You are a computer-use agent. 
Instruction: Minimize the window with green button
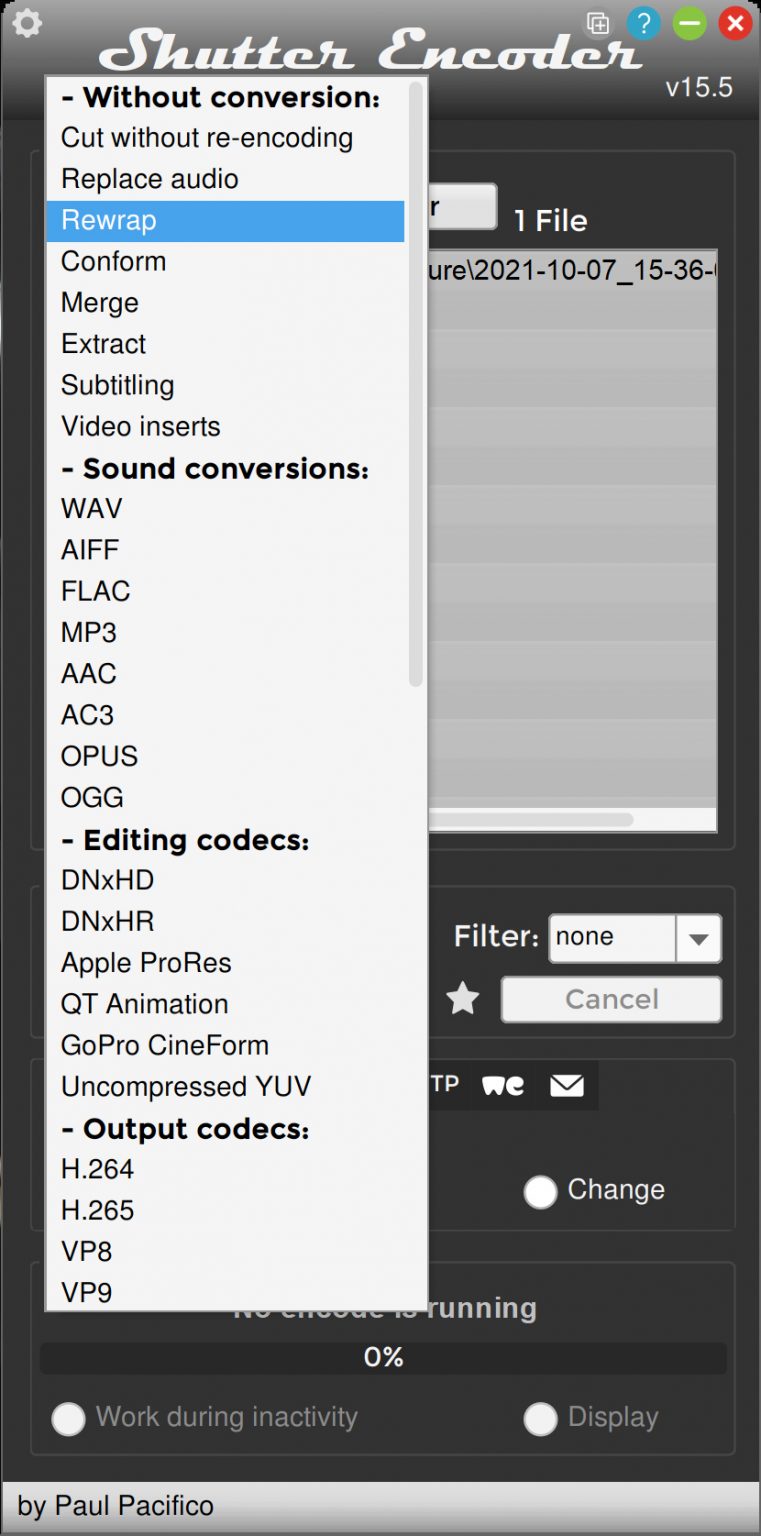[690, 23]
